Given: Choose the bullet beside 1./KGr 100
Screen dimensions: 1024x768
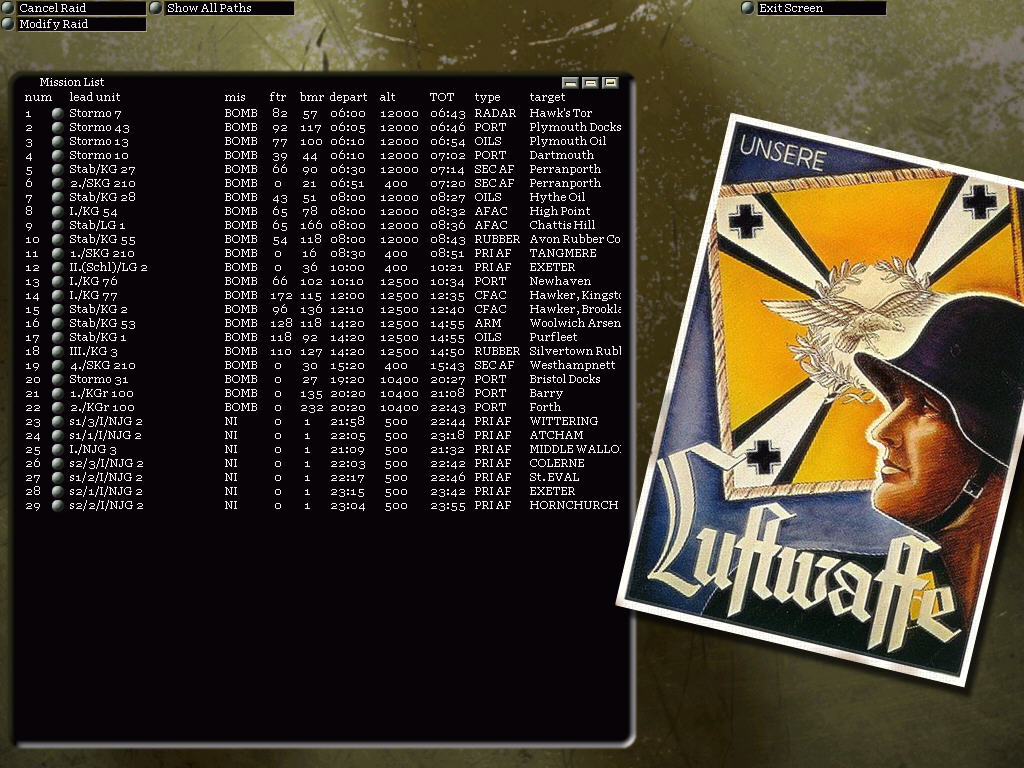Looking at the screenshot, I should (57, 393).
